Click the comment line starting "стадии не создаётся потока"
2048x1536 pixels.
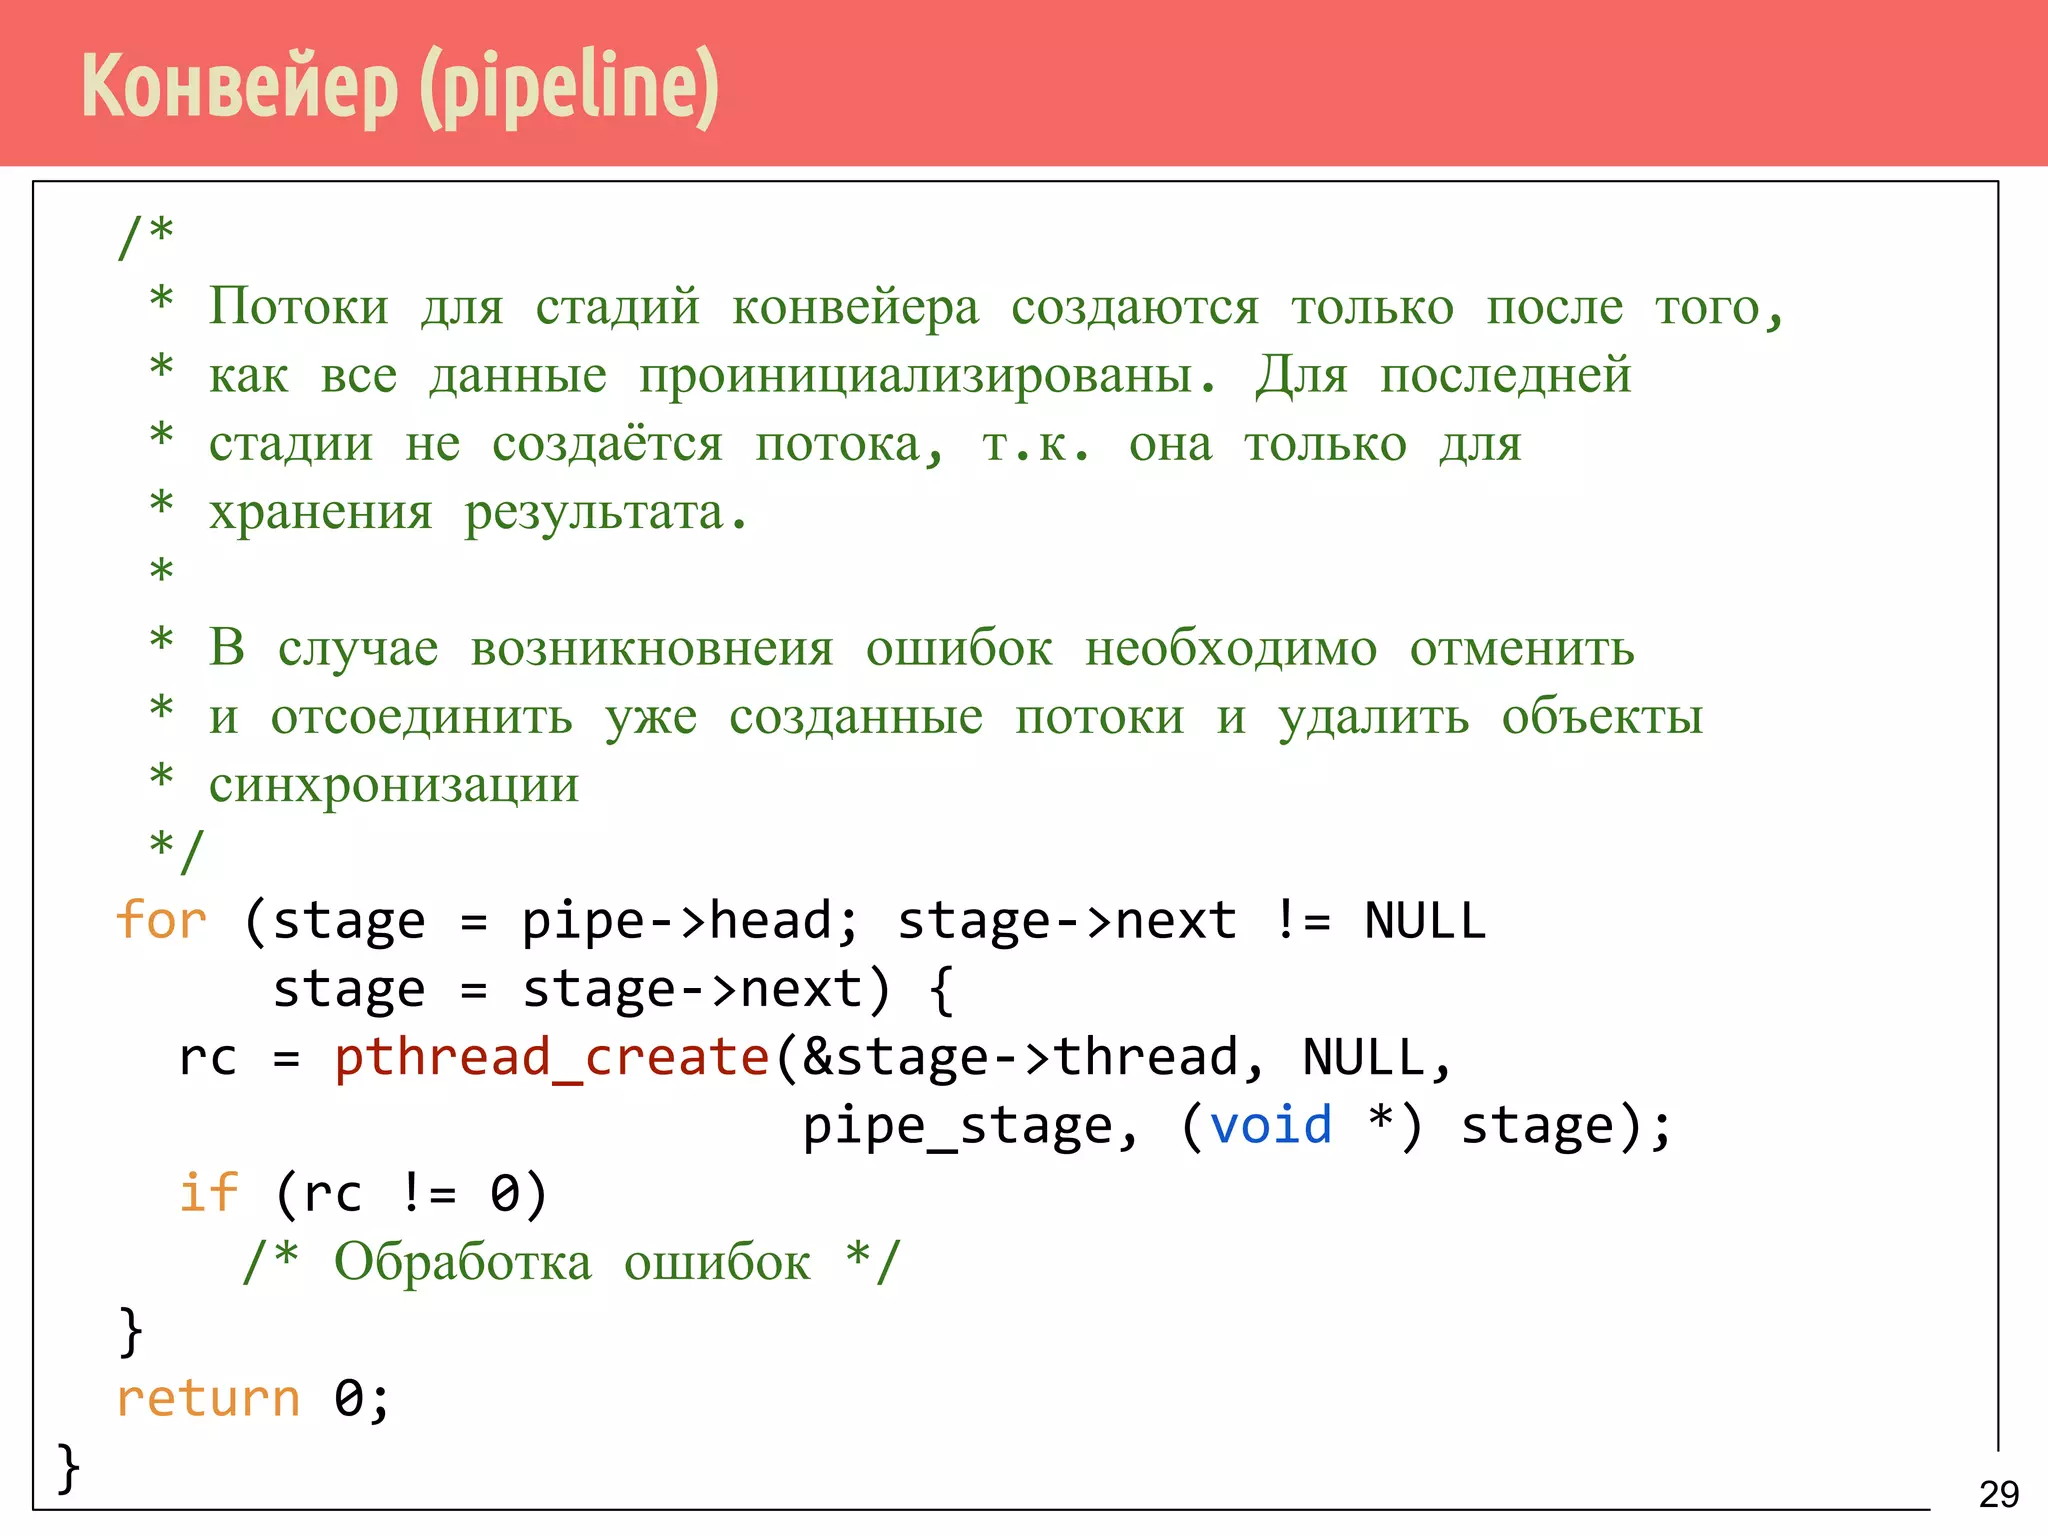[865, 443]
